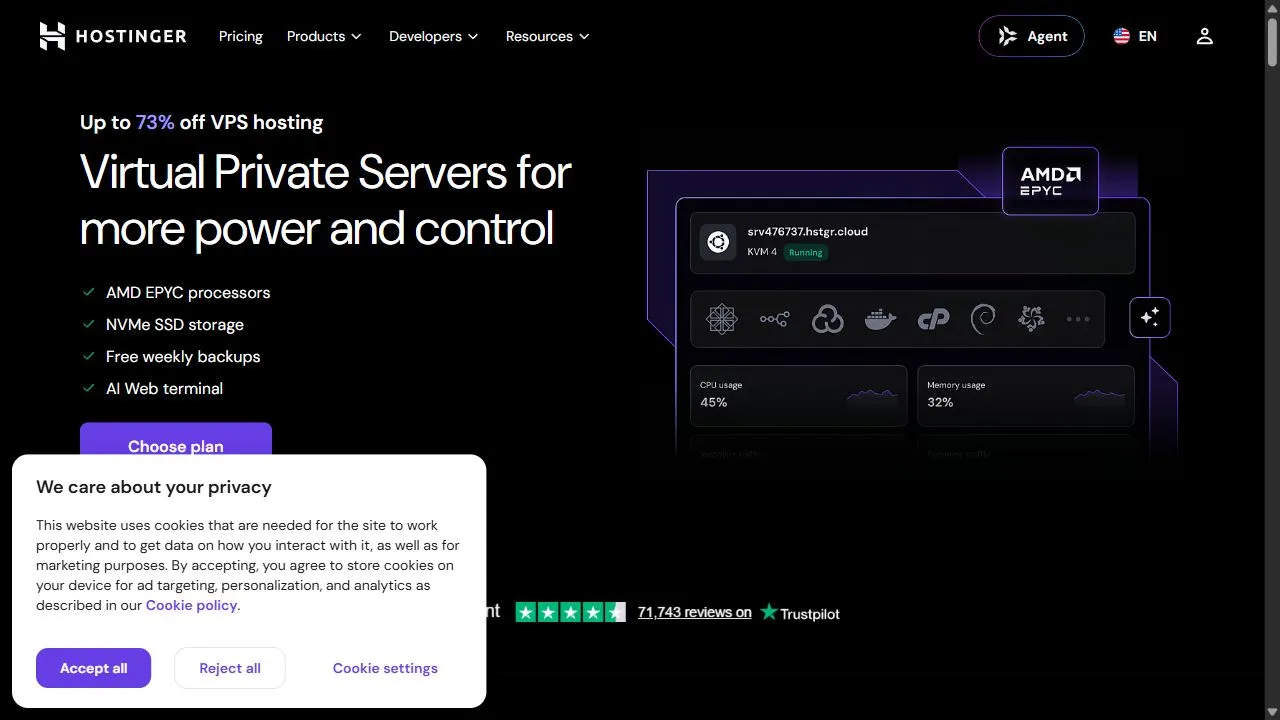Click the 'AI Web terminal' feature

(164, 389)
